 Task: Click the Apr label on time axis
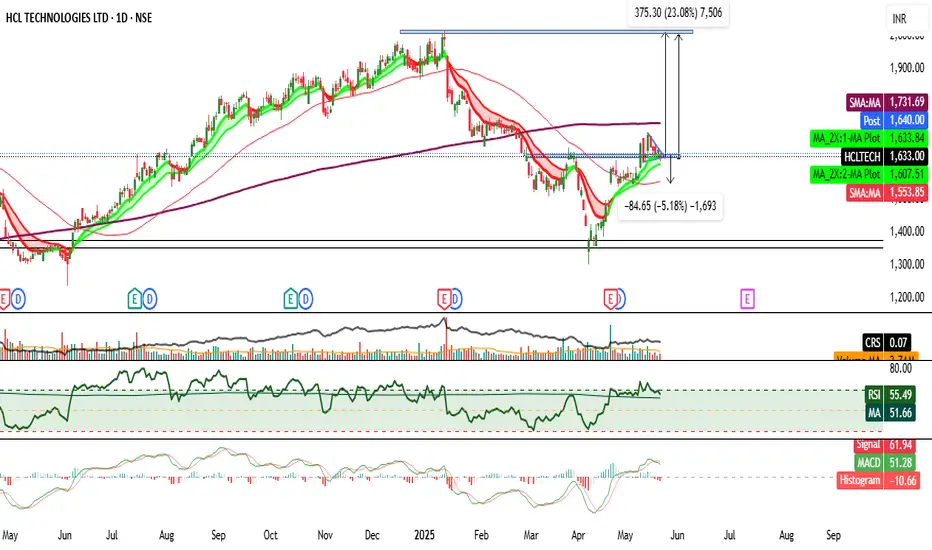point(578,535)
